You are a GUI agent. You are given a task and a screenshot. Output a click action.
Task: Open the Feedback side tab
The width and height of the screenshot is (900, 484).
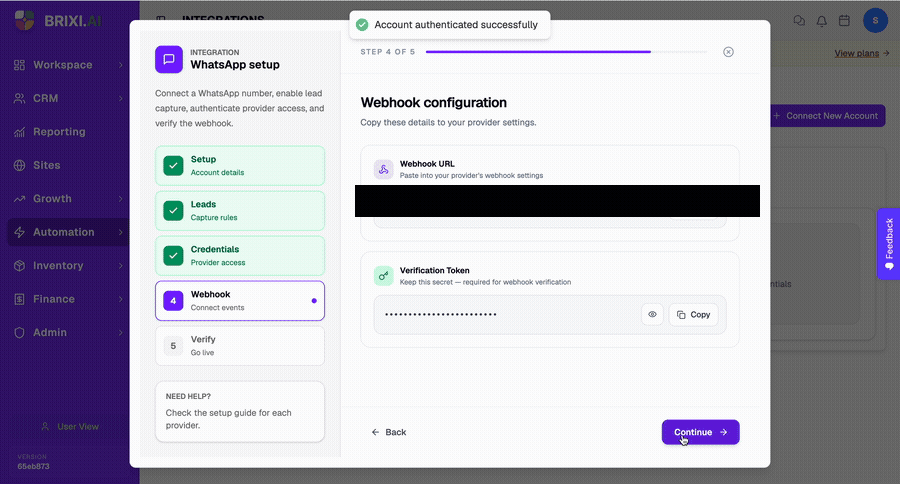pyautogui.click(x=889, y=243)
